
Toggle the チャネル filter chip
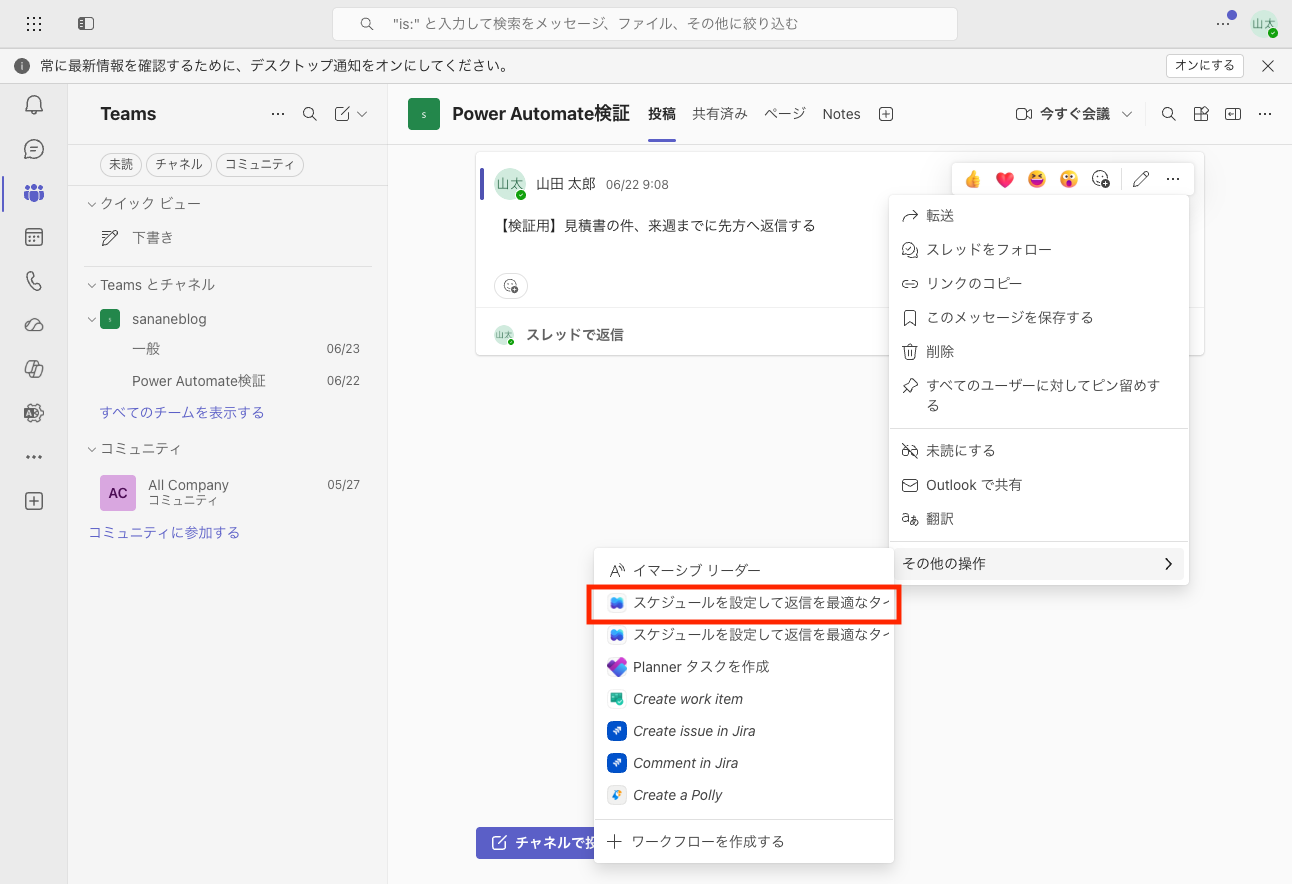(179, 164)
